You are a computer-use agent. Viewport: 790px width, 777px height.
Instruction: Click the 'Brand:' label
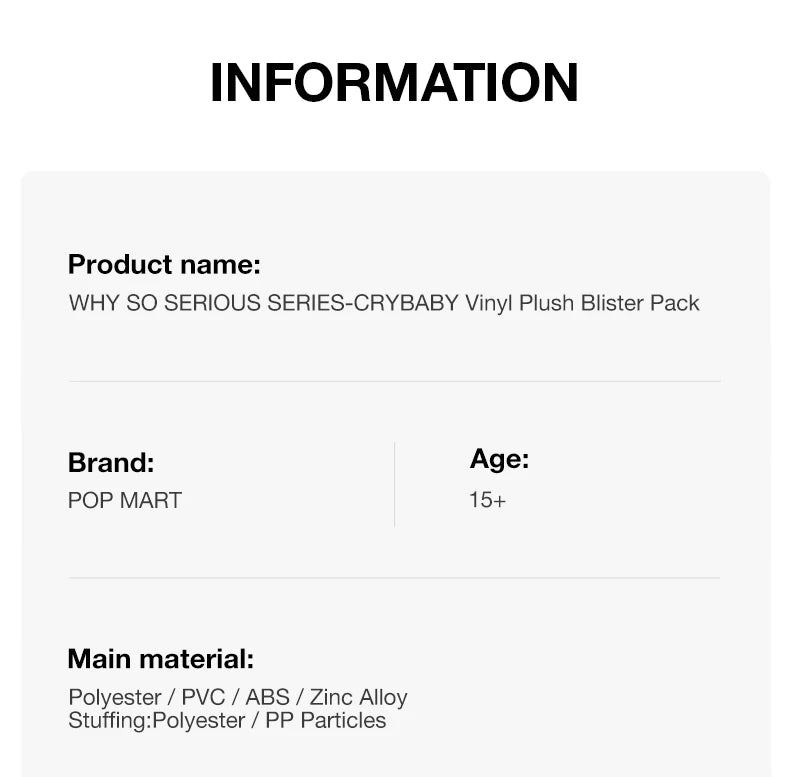[111, 463]
